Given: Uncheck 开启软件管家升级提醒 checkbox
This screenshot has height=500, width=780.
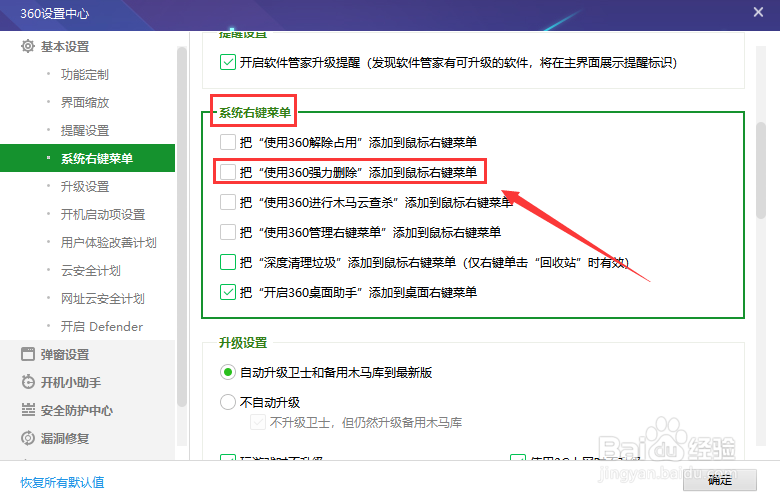Looking at the screenshot, I should [228, 62].
